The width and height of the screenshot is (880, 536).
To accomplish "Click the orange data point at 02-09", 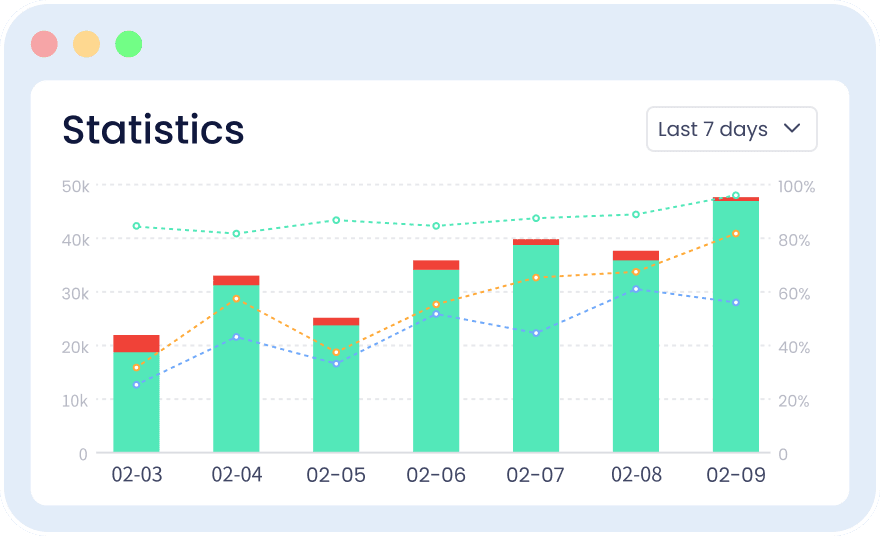I will point(736,233).
